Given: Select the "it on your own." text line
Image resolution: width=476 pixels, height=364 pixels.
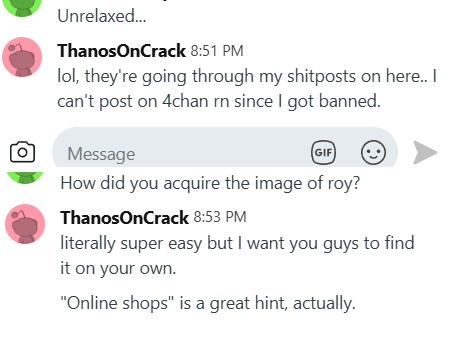Looking at the screenshot, I should click(118, 268).
